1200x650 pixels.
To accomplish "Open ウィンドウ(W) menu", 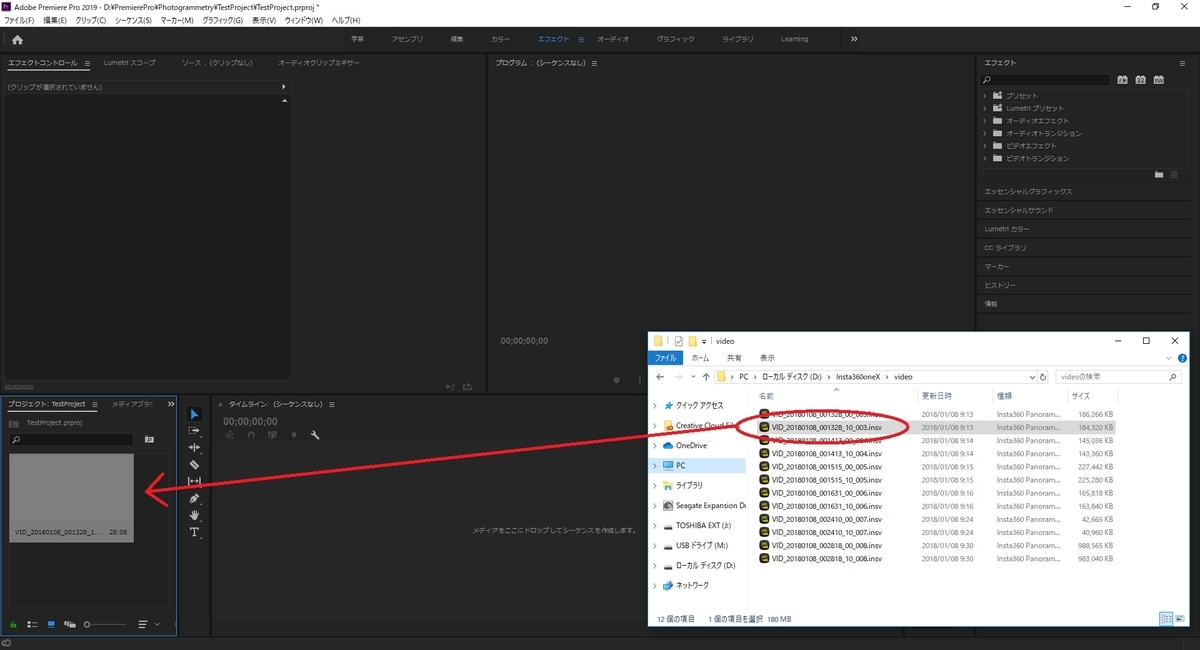I will click(x=304, y=20).
